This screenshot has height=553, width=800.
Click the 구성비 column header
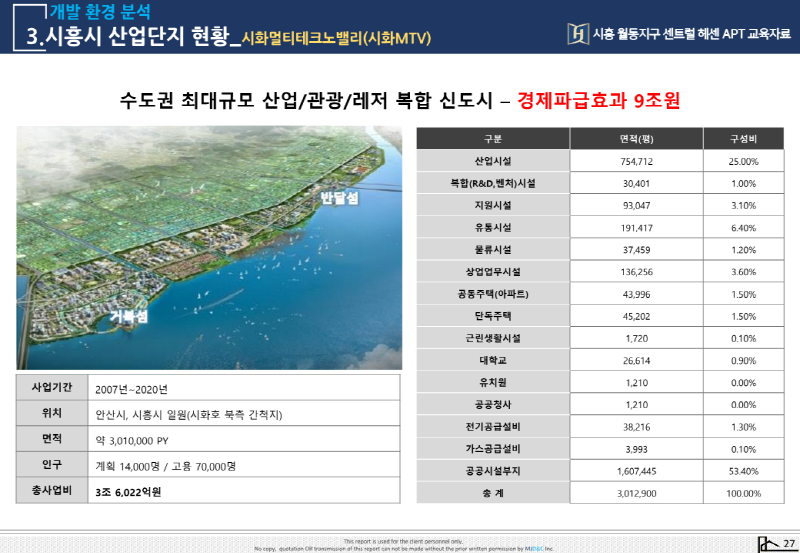[743, 139]
